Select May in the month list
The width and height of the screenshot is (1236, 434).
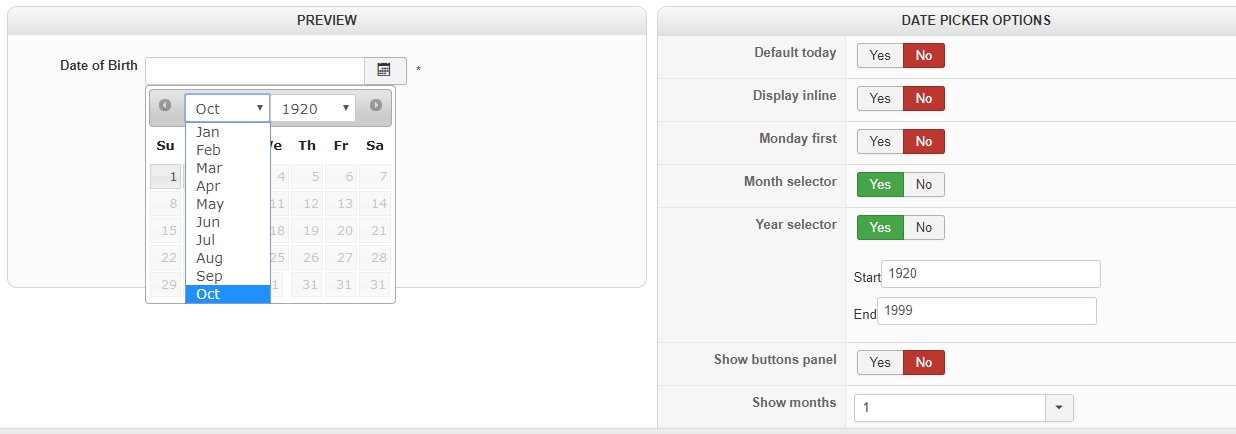pos(210,204)
